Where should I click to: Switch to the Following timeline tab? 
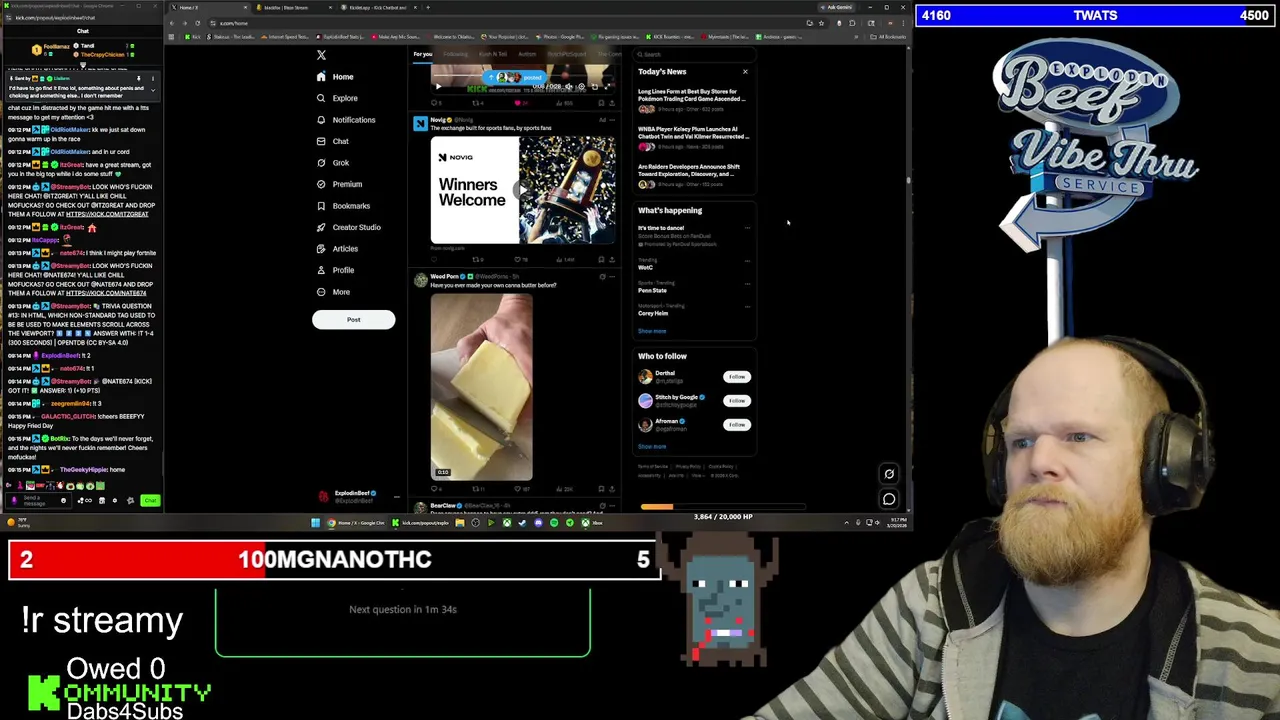click(456, 54)
